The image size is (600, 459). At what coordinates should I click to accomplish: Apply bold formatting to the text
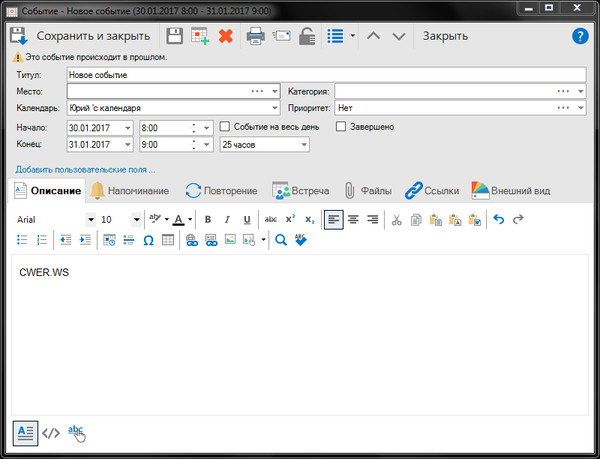(208, 220)
